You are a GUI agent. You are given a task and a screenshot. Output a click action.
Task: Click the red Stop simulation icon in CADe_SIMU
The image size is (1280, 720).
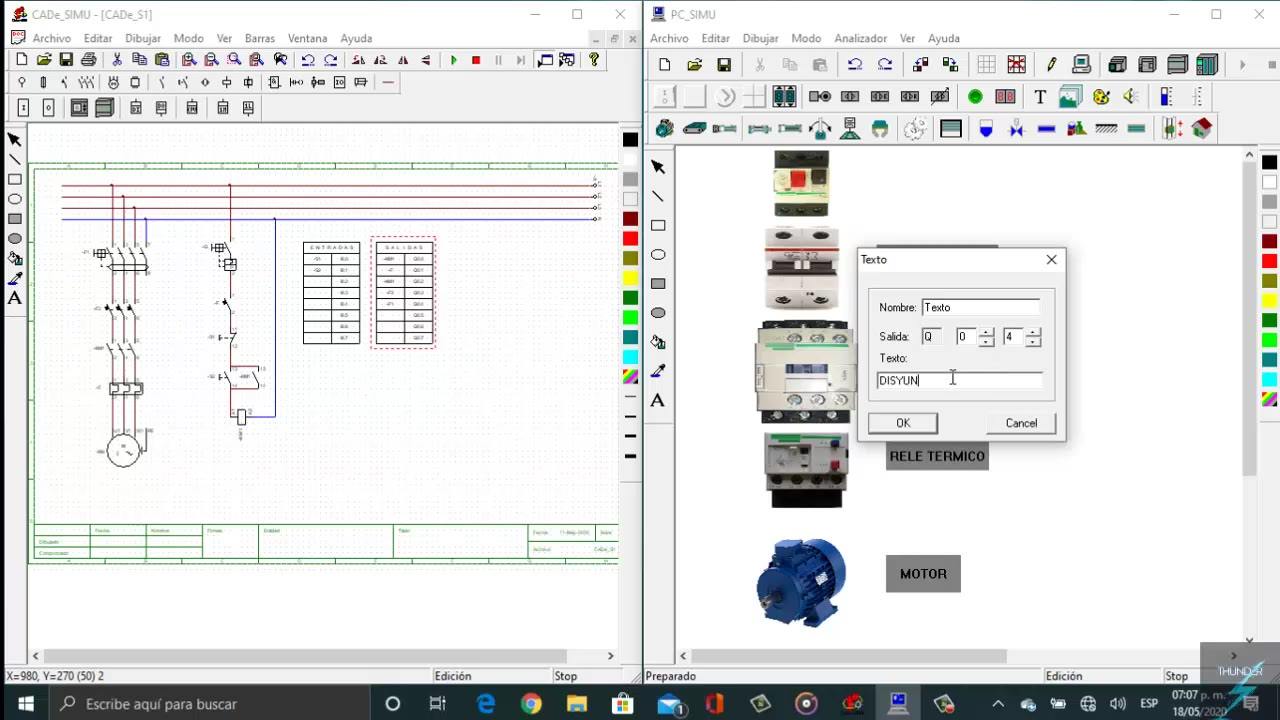(x=476, y=60)
